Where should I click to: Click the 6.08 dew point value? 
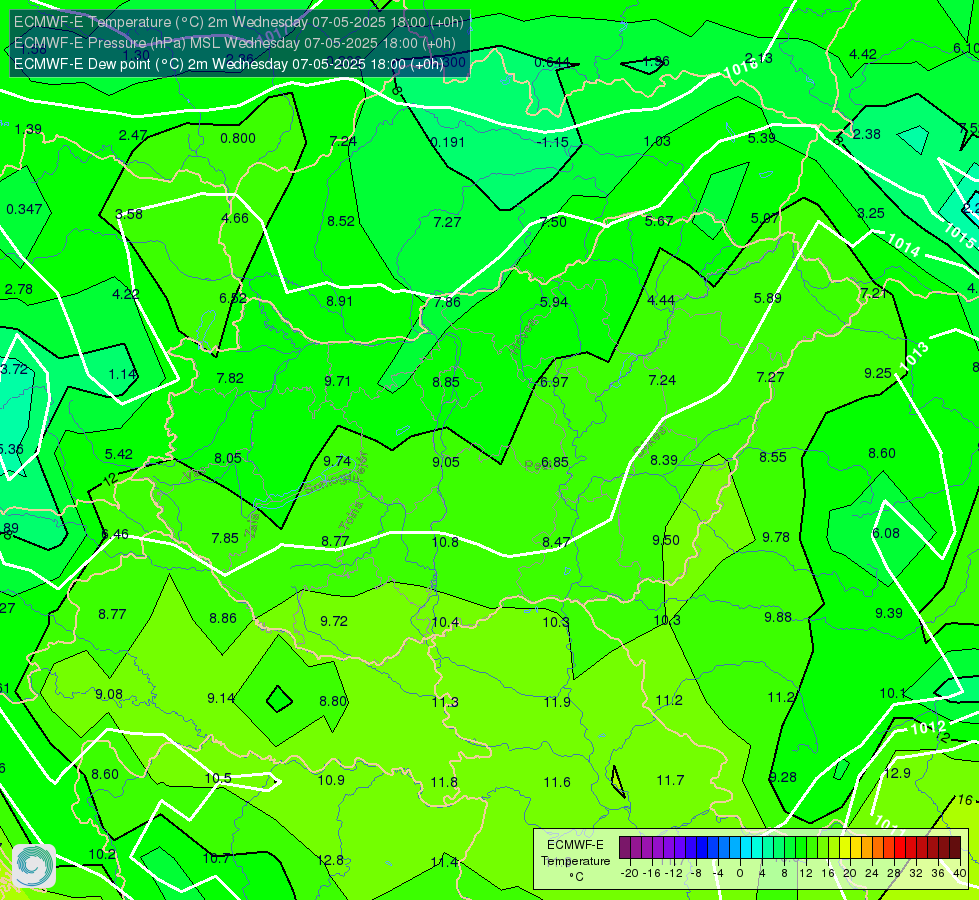886,533
